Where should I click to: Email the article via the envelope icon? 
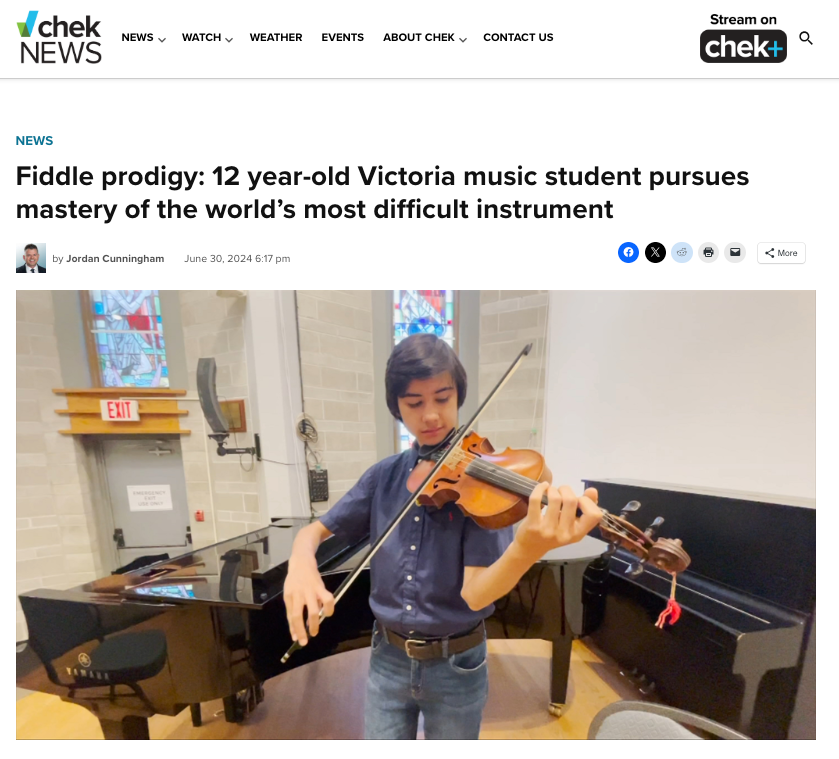[x=735, y=252]
